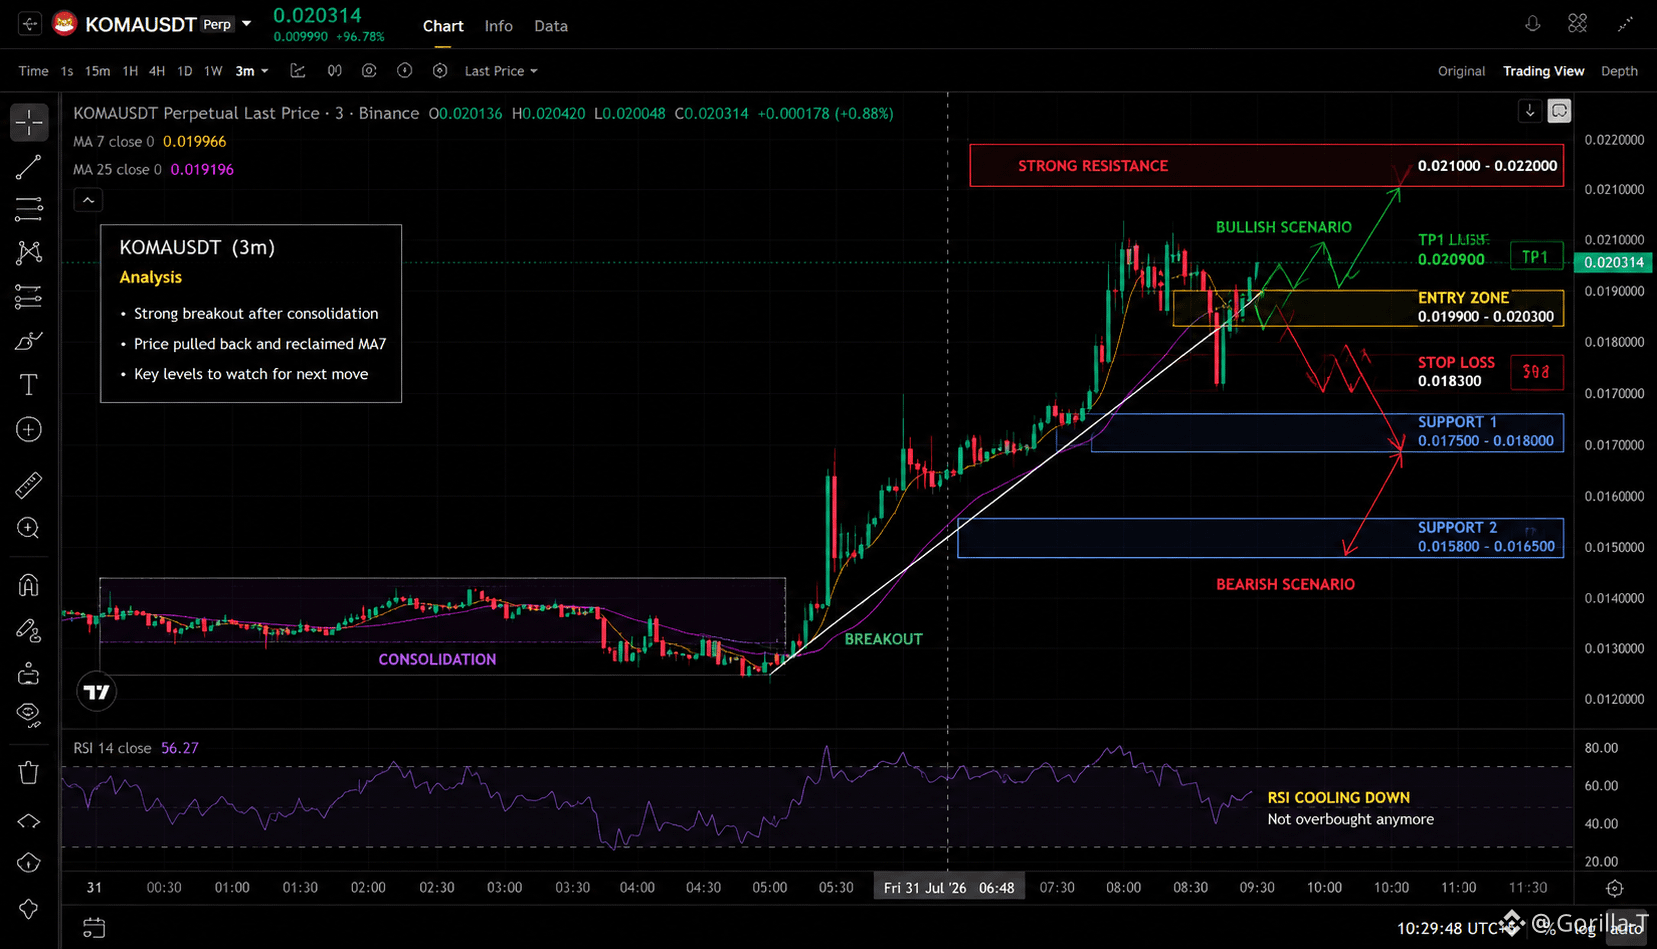Screen dimensions: 1657x949
Task: Select the zoom in magnifier tool
Action: pos(29,528)
